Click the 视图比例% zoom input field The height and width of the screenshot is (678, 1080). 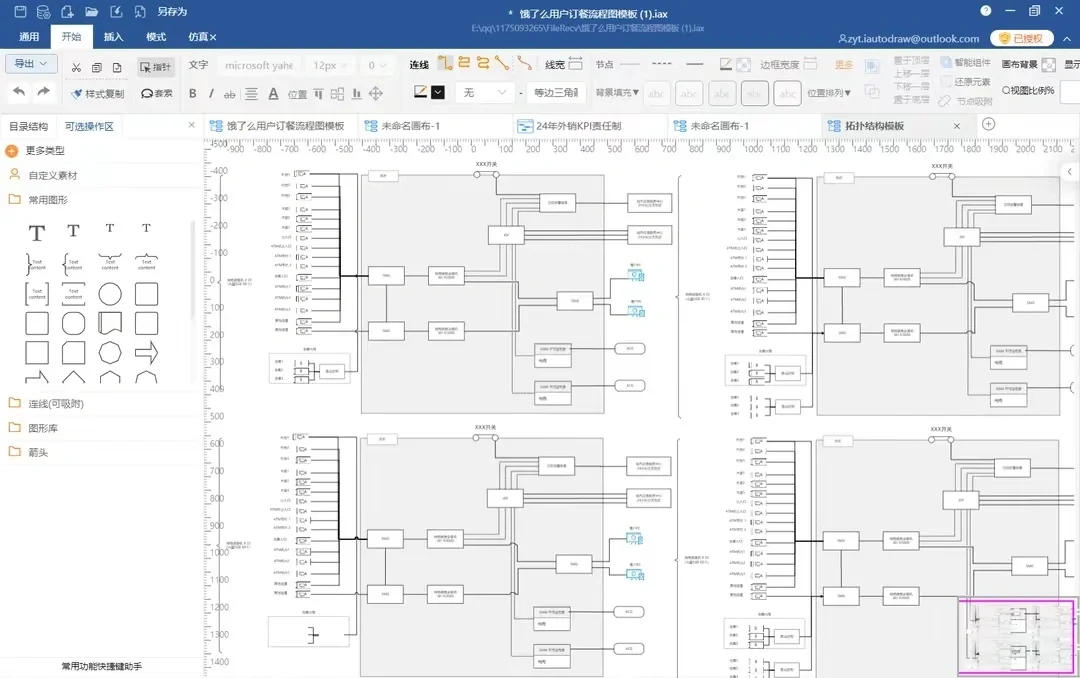click(1070, 90)
